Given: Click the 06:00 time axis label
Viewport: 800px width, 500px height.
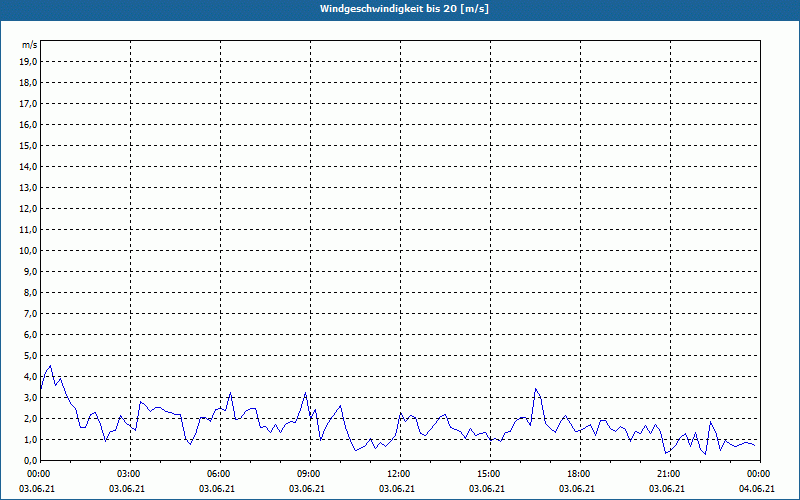Looking at the screenshot, I should (x=217, y=474).
